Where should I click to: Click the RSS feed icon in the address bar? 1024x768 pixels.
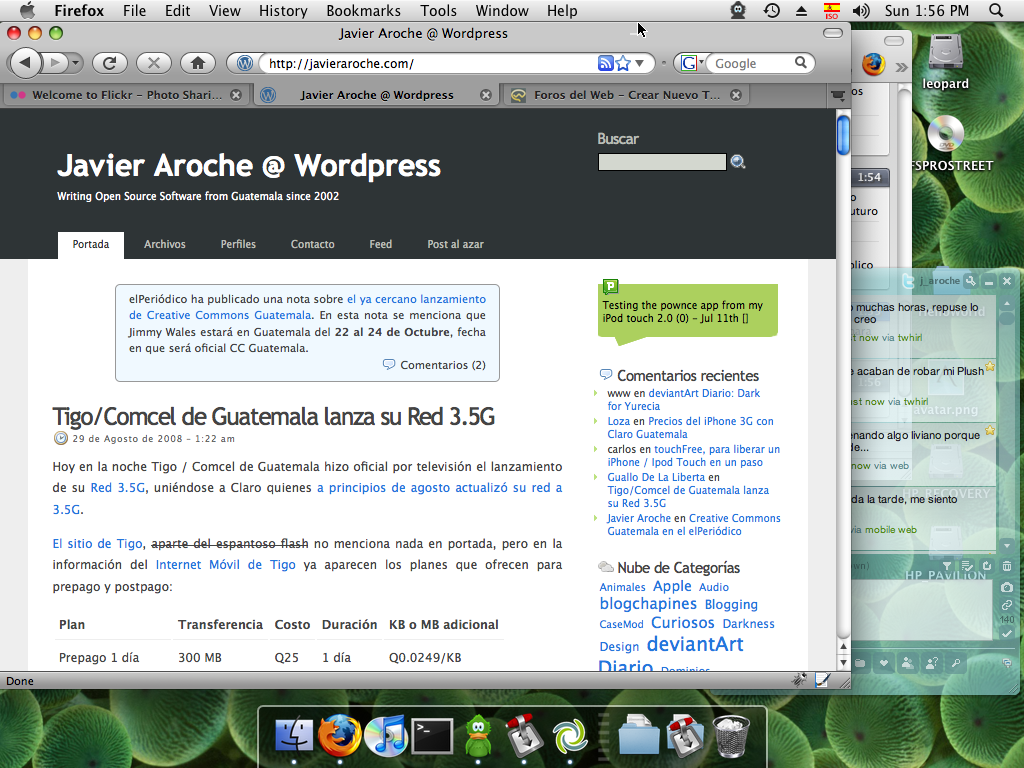[605, 63]
